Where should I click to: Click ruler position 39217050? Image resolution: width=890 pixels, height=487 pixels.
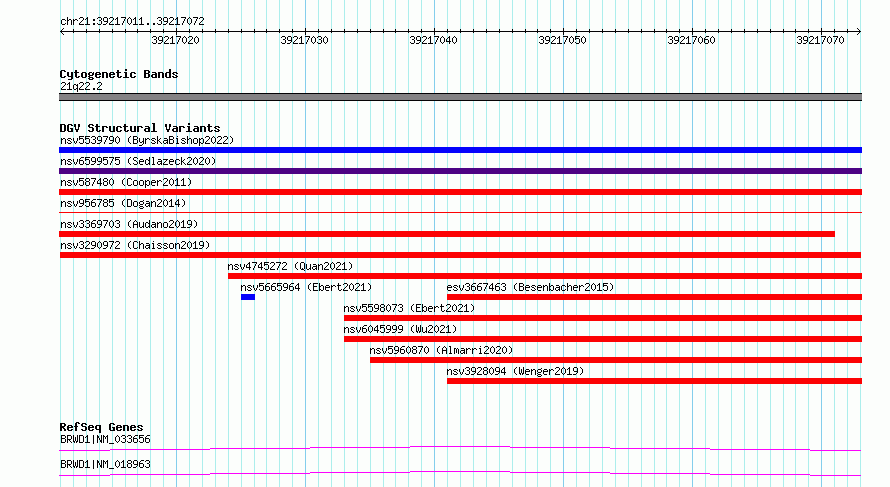click(562, 40)
